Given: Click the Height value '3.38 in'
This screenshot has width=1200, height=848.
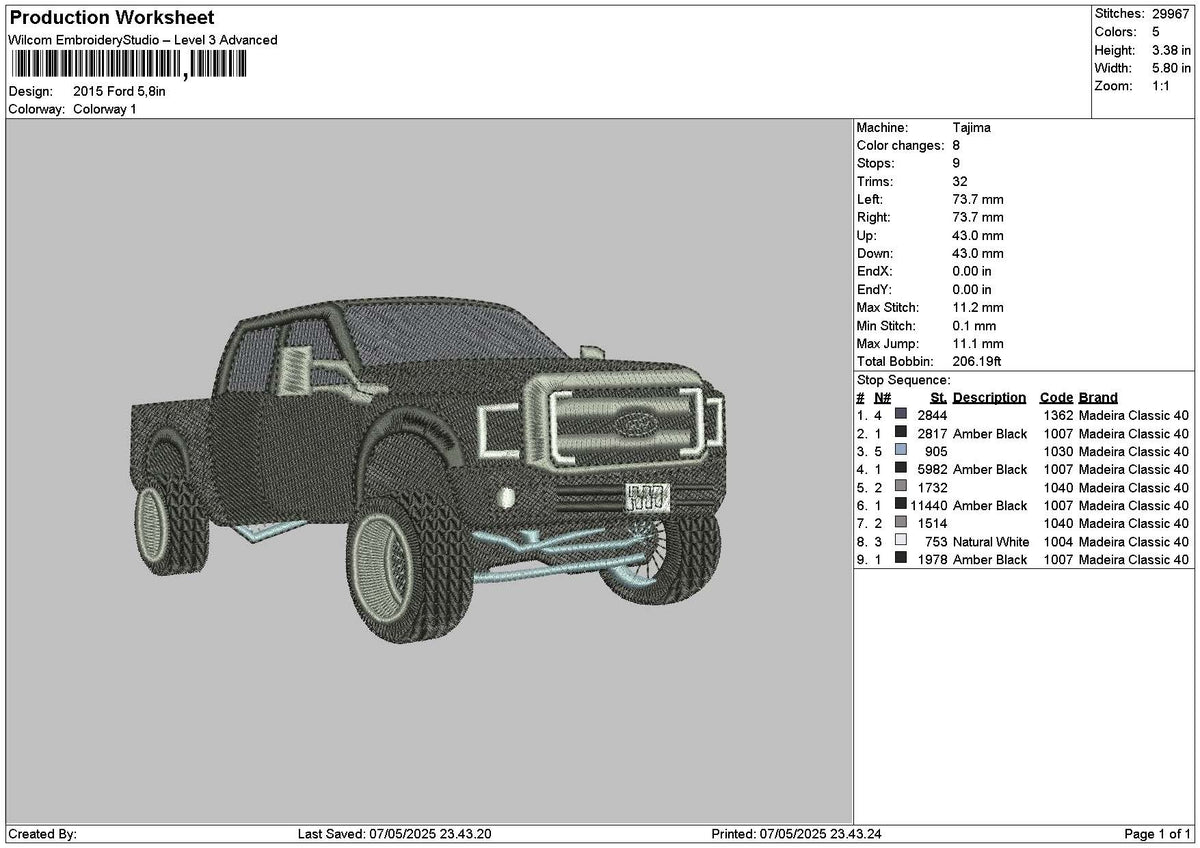Looking at the screenshot, I should coord(1171,50).
